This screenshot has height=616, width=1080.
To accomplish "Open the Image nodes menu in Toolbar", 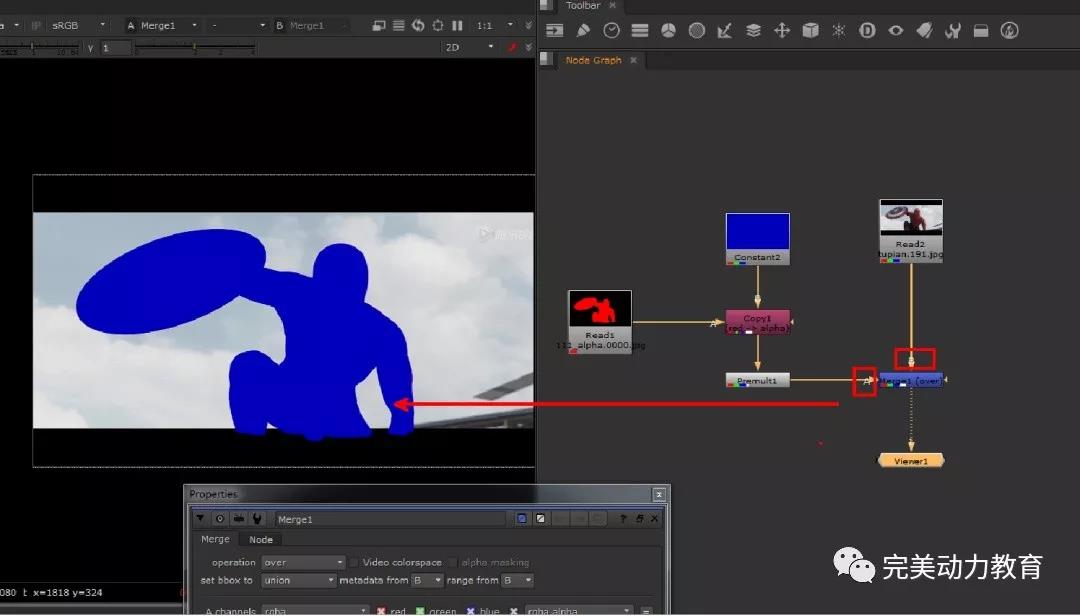I will pos(554,30).
